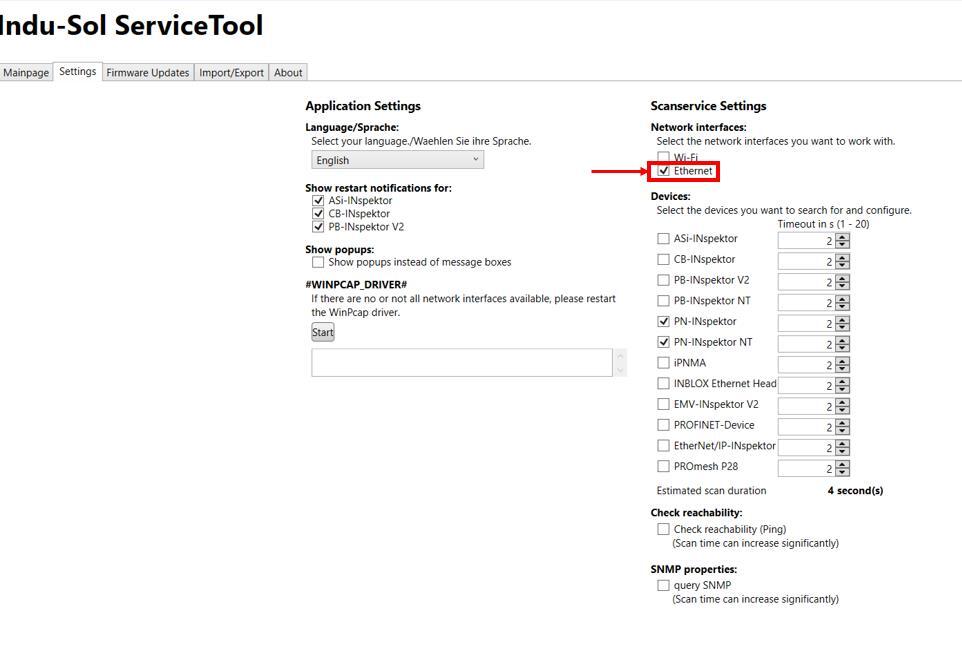Viewport: 962px width, 663px height.
Task: Enable the query SNMP checkbox
Action: [663, 585]
